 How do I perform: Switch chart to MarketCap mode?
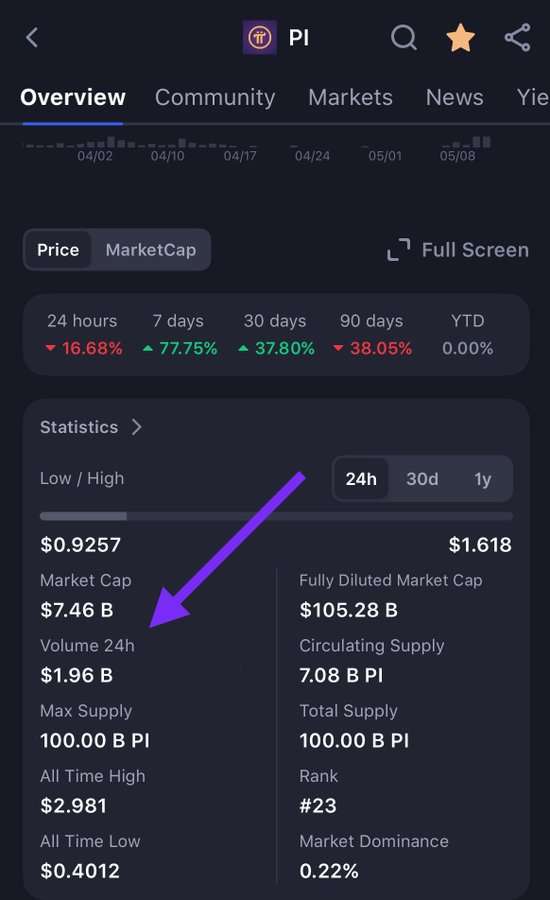click(x=151, y=250)
